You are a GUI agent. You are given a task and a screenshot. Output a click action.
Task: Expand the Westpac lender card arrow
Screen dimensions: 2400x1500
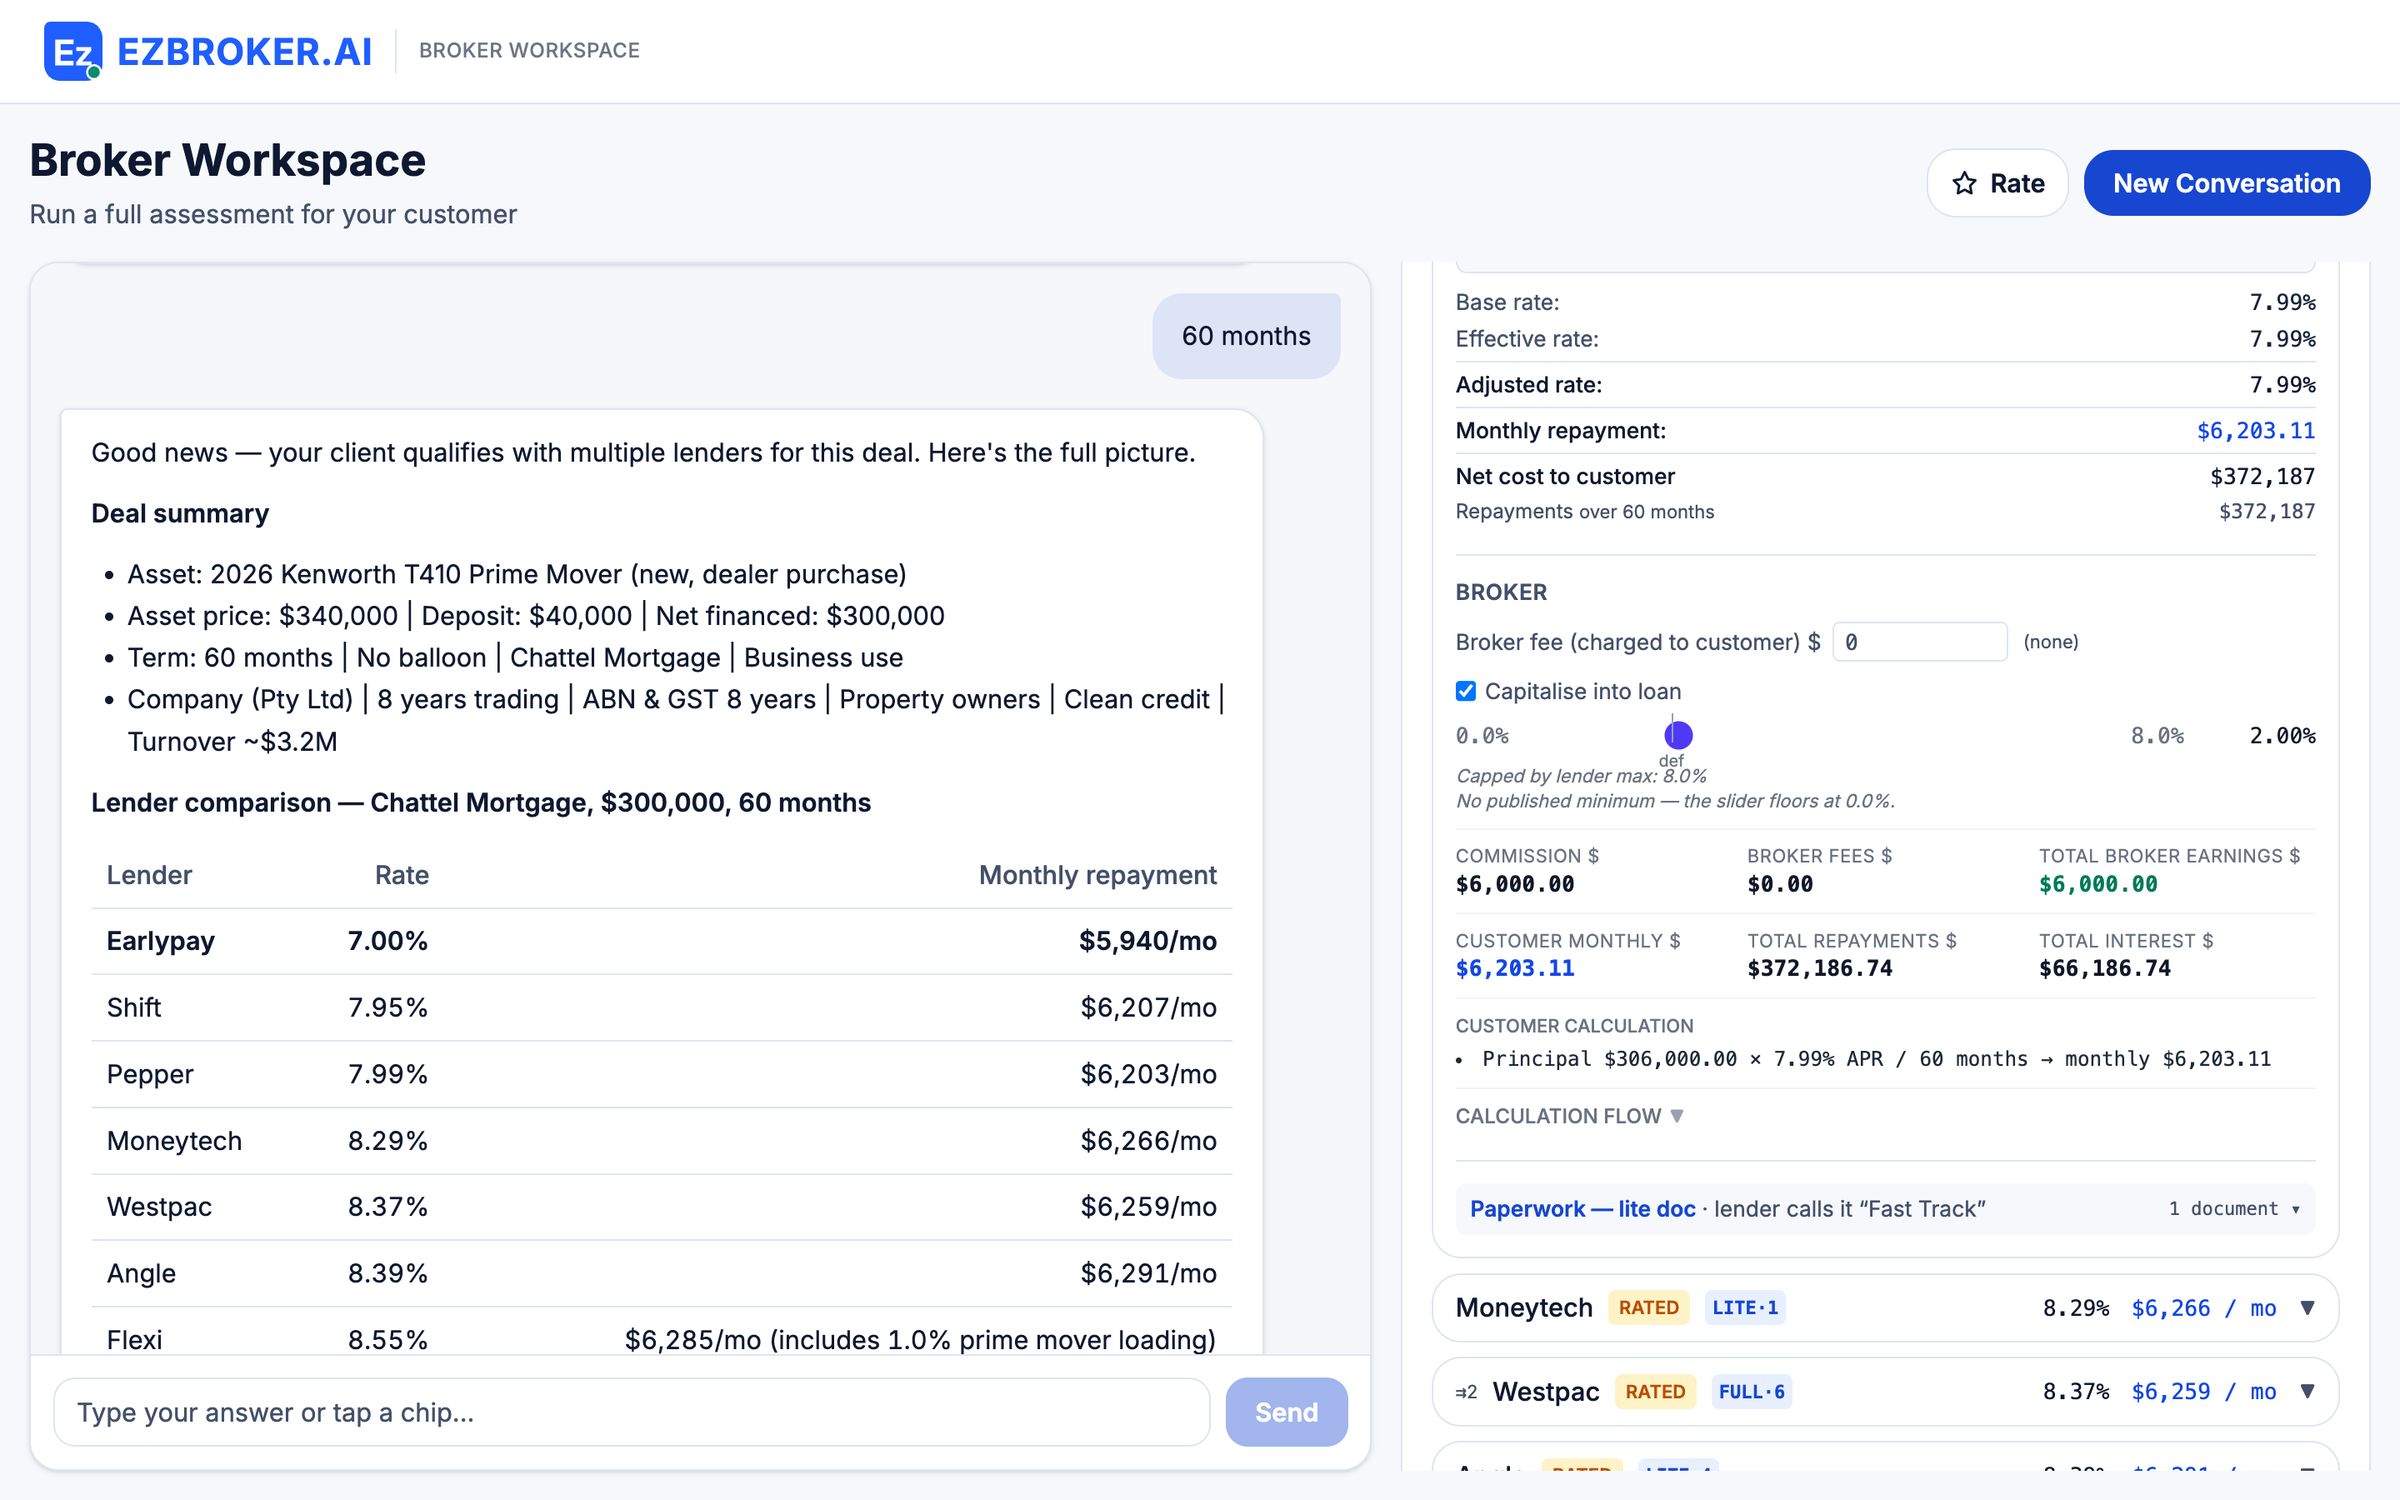2307,1391
